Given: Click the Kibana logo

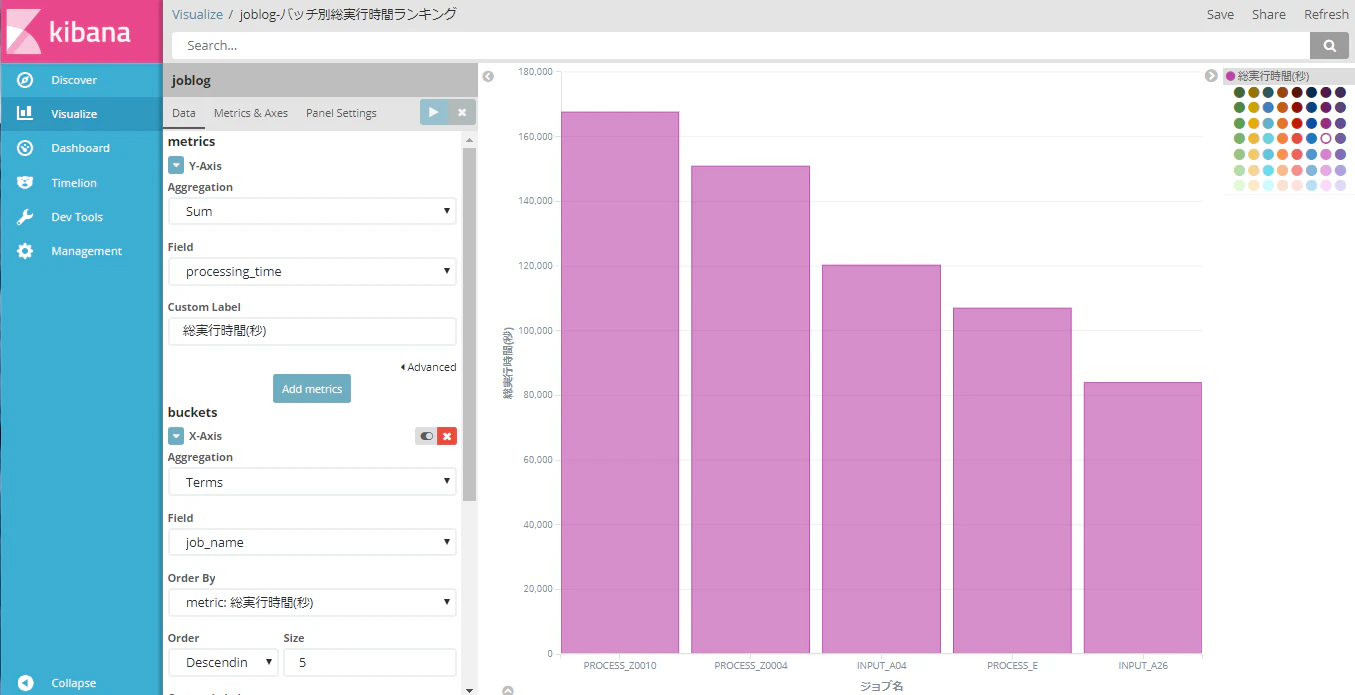Looking at the screenshot, I should coord(81,31).
